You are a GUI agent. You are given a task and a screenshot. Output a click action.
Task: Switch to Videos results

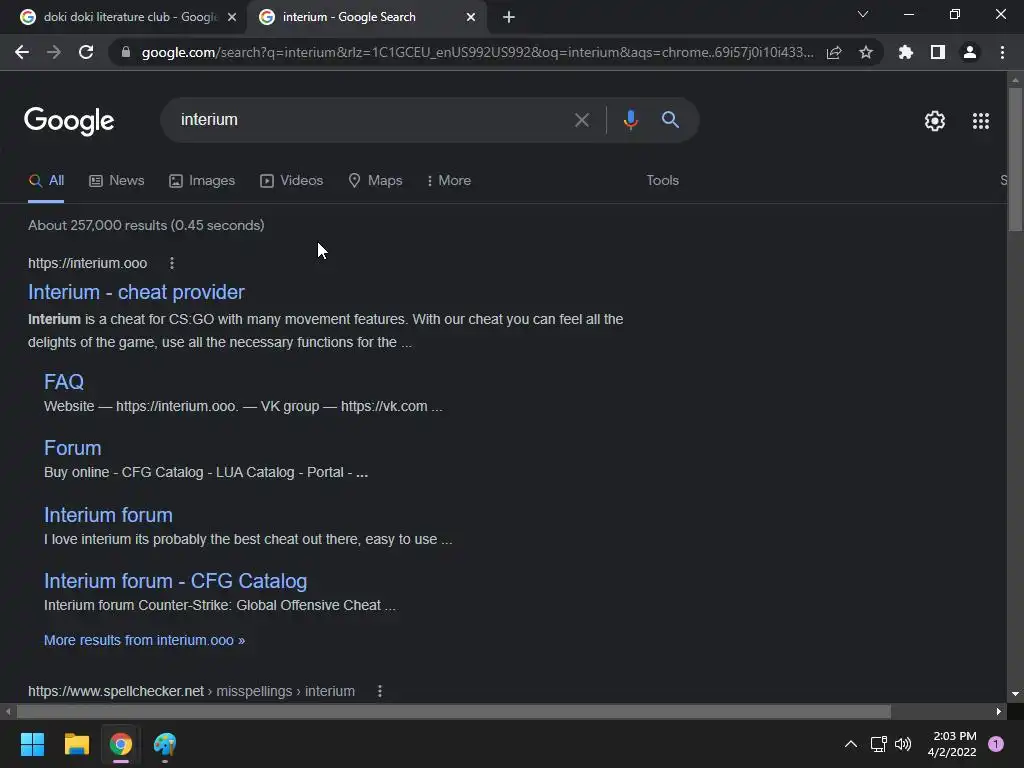(x=291, y=180)
